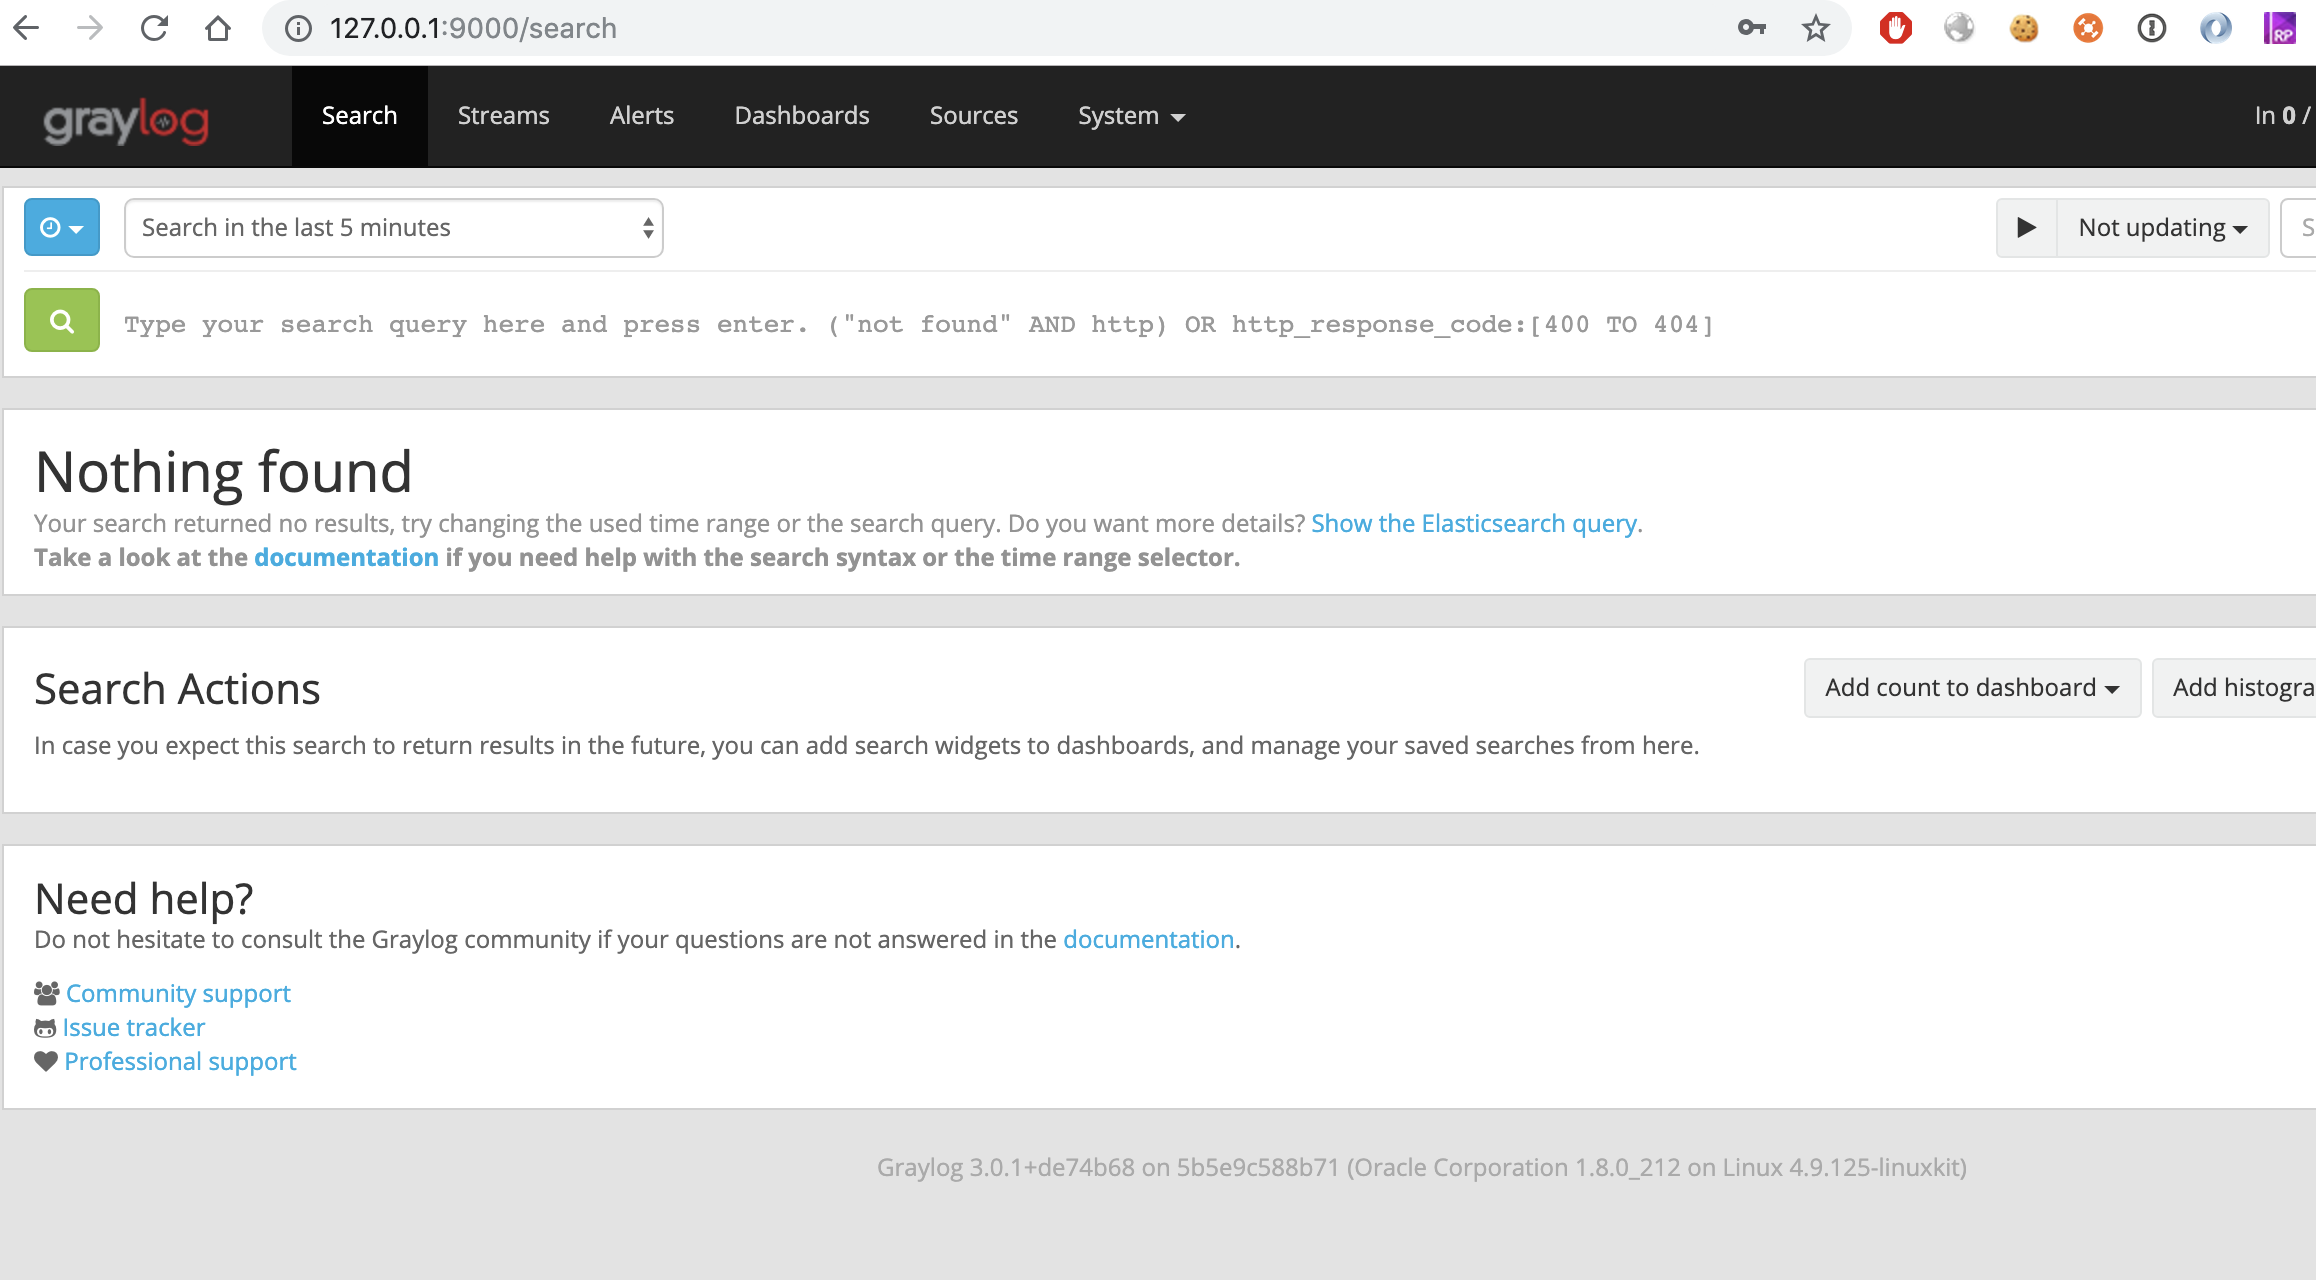Click the red ad-blocker extension icon
Screen dimensions: 2316x1280
point(1895,28)
